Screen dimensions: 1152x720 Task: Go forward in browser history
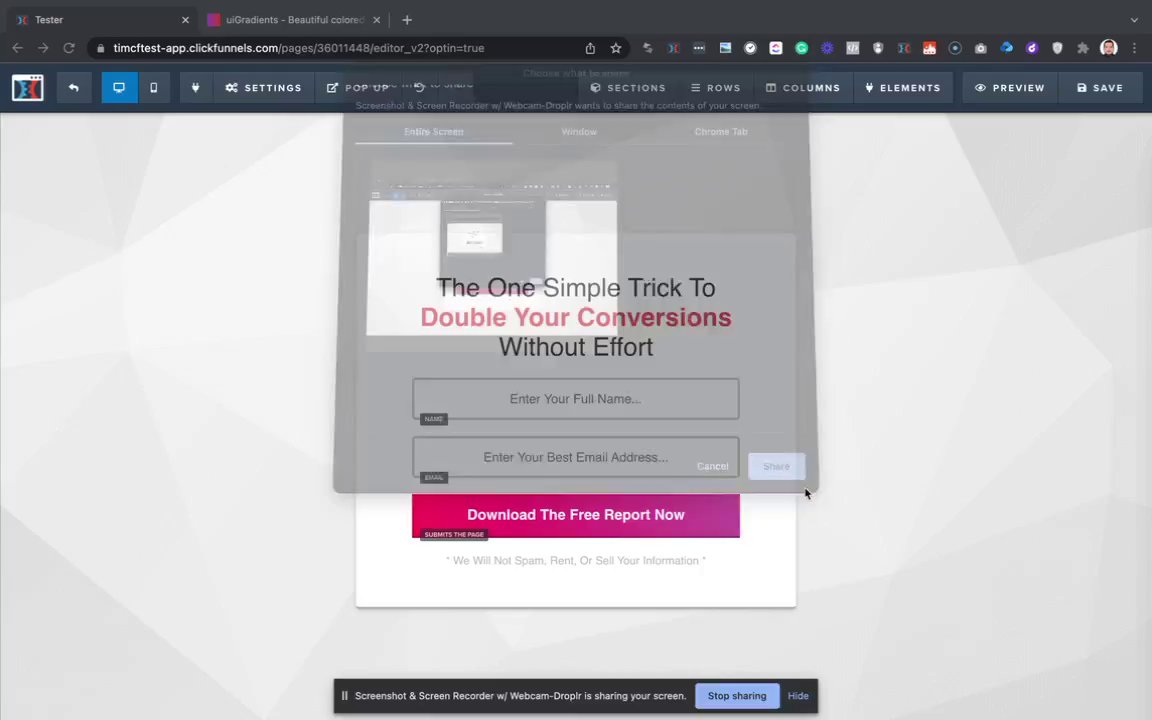(x=43, y=48)
